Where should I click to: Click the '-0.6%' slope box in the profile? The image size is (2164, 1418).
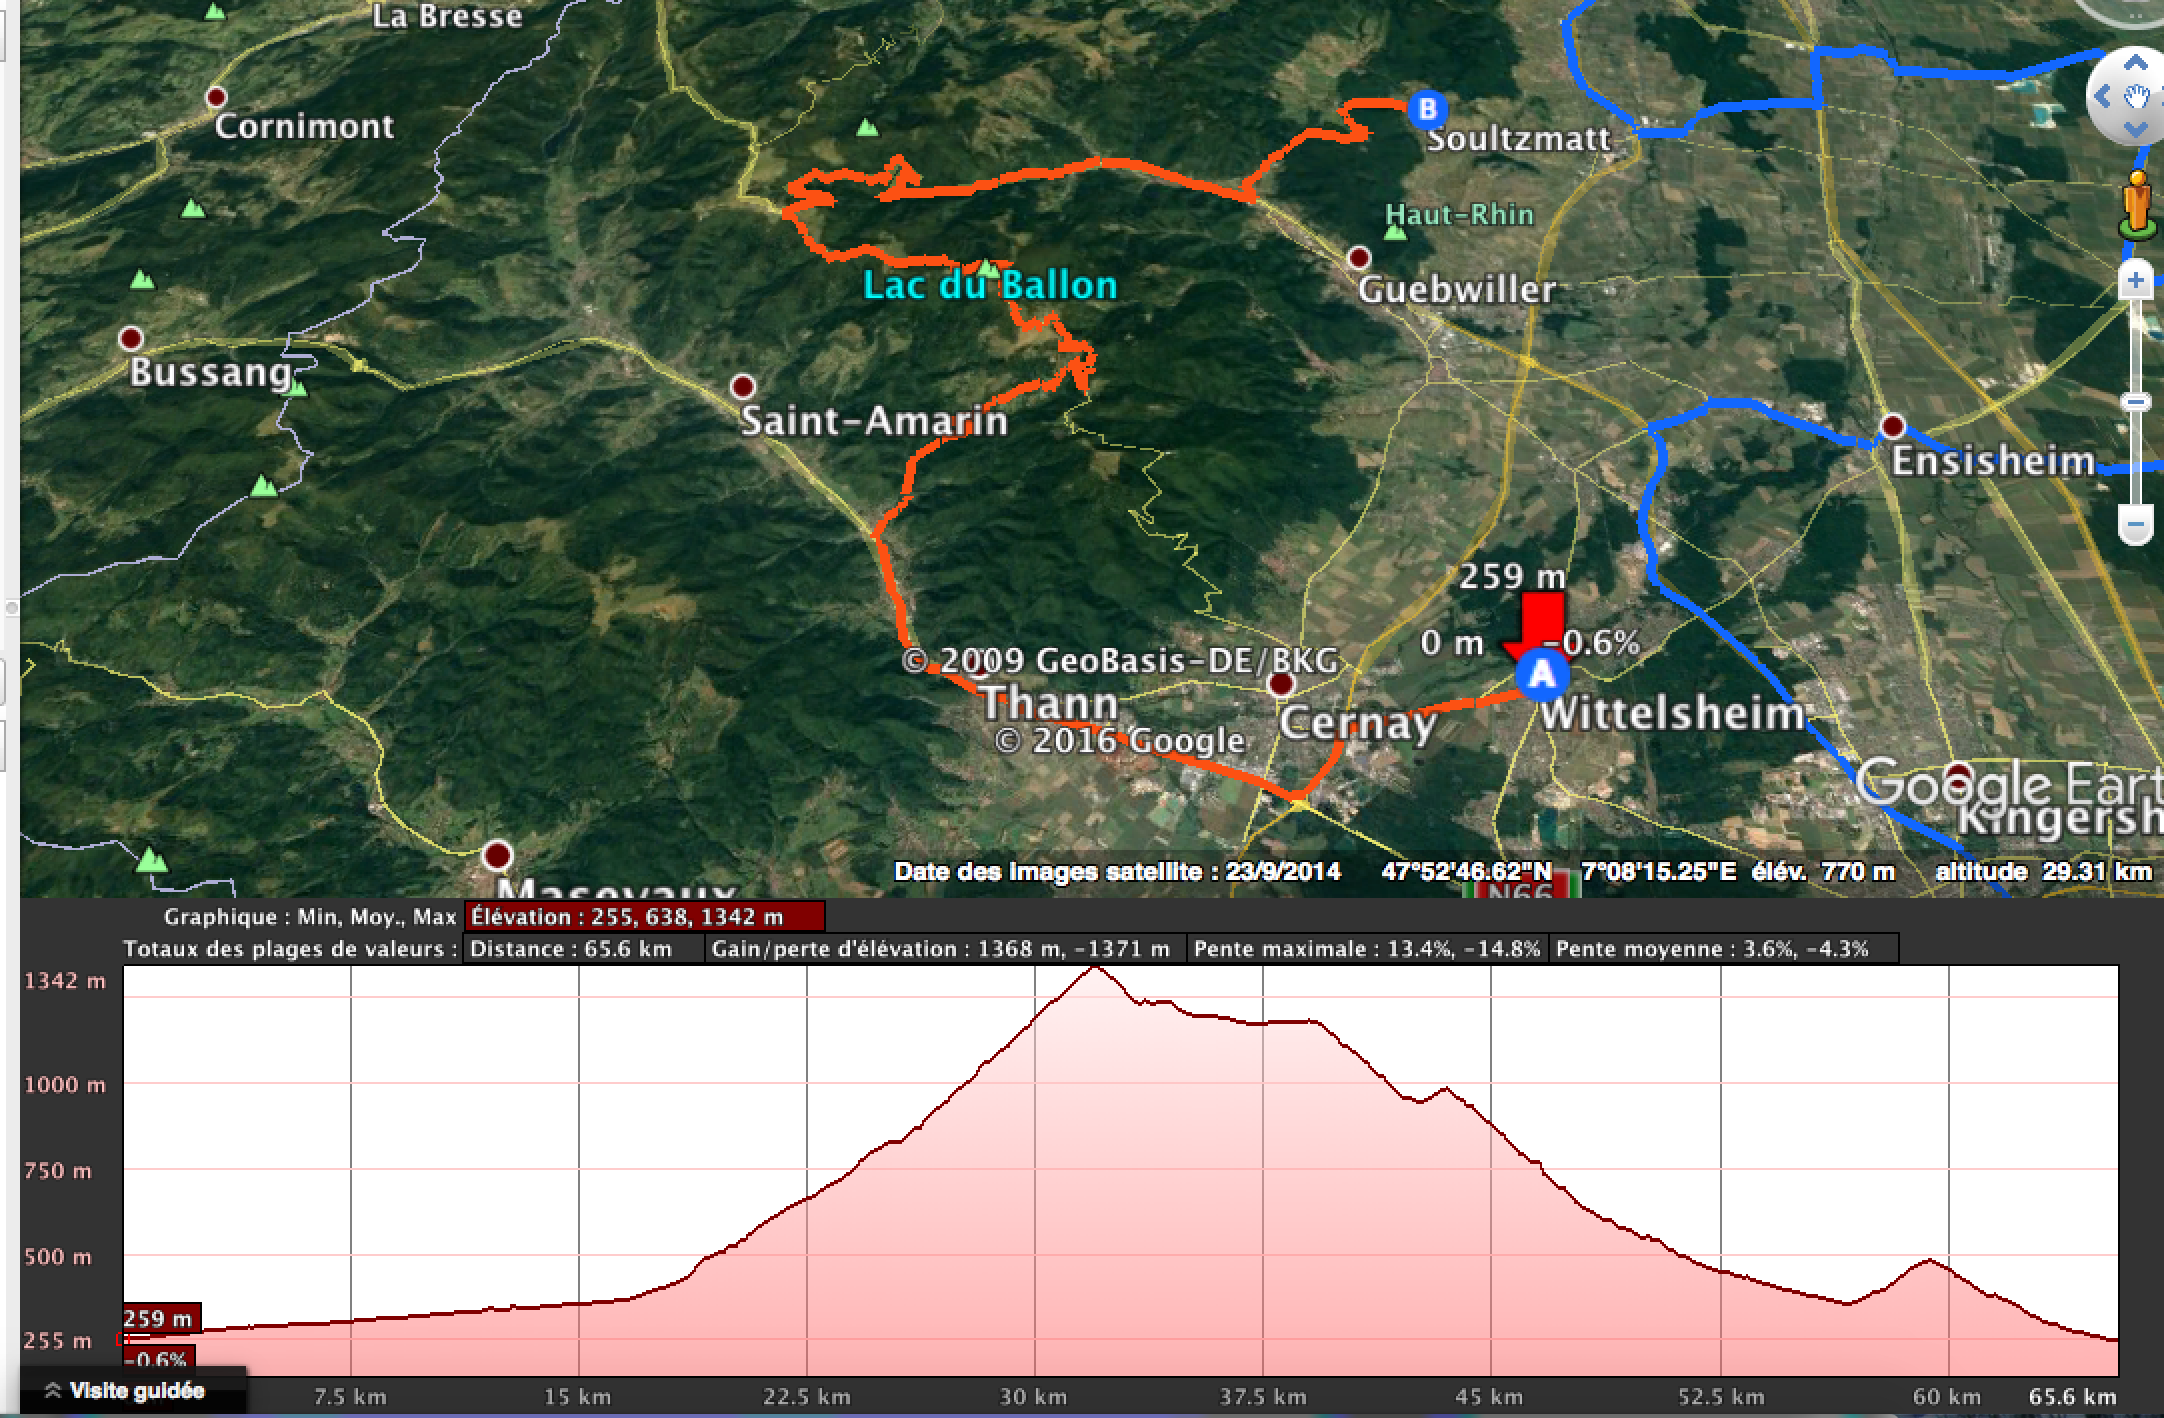[x=159, y=1359]
